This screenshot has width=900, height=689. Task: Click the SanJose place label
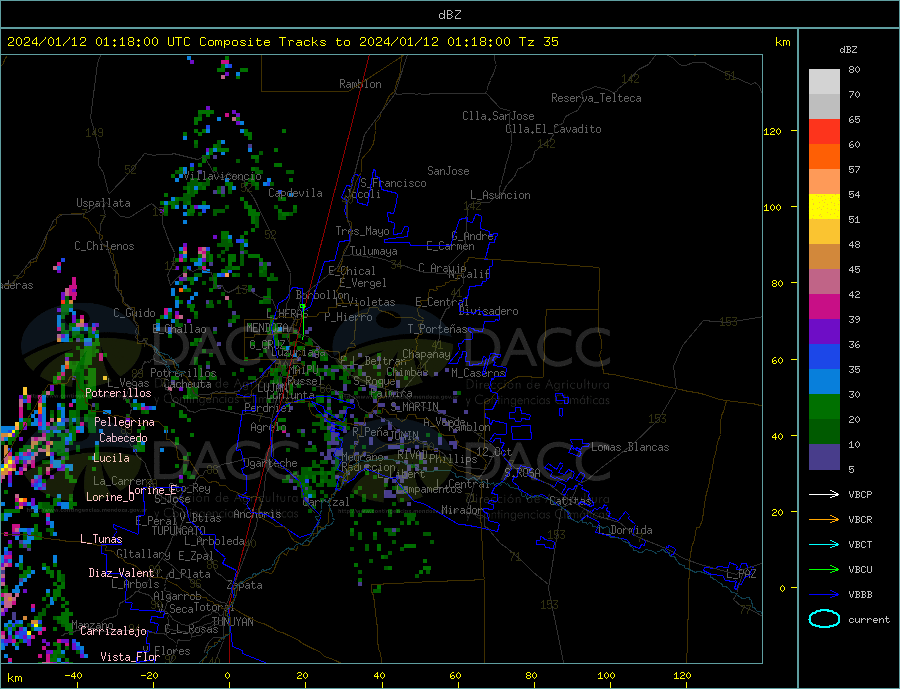click(448, 171)
